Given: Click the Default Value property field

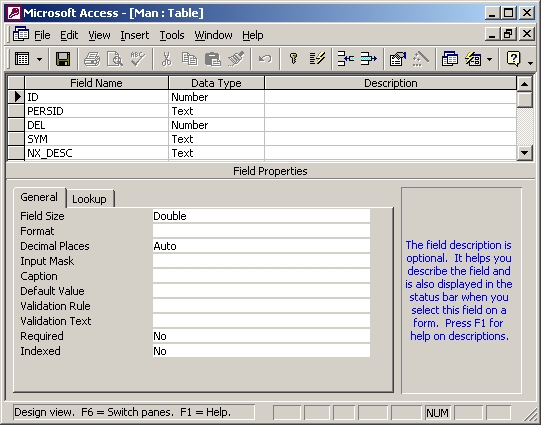Looking at the screenshot, I should point(261,291).
